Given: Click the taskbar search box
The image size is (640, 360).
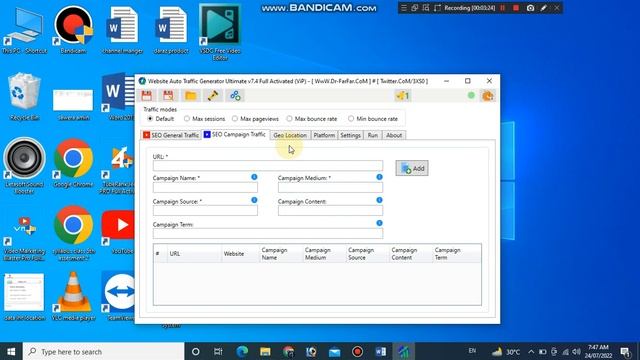Looking at the screenshot, I should (103, 351).
